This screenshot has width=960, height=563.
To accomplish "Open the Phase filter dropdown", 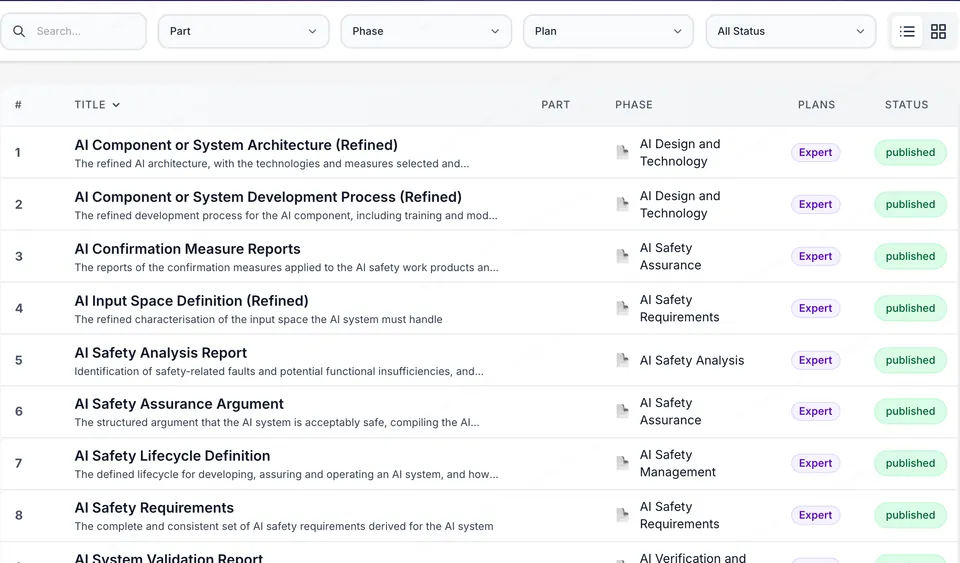I will point(426,31).
